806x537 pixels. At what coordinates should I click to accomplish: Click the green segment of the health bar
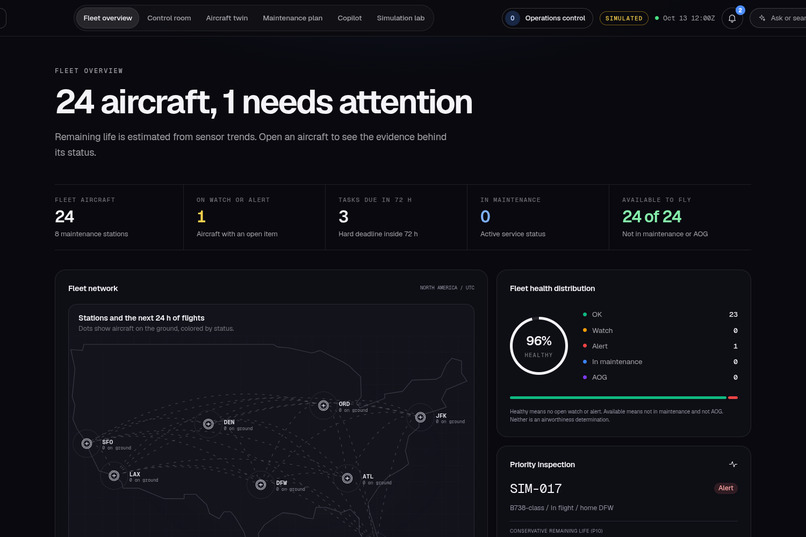618,398
